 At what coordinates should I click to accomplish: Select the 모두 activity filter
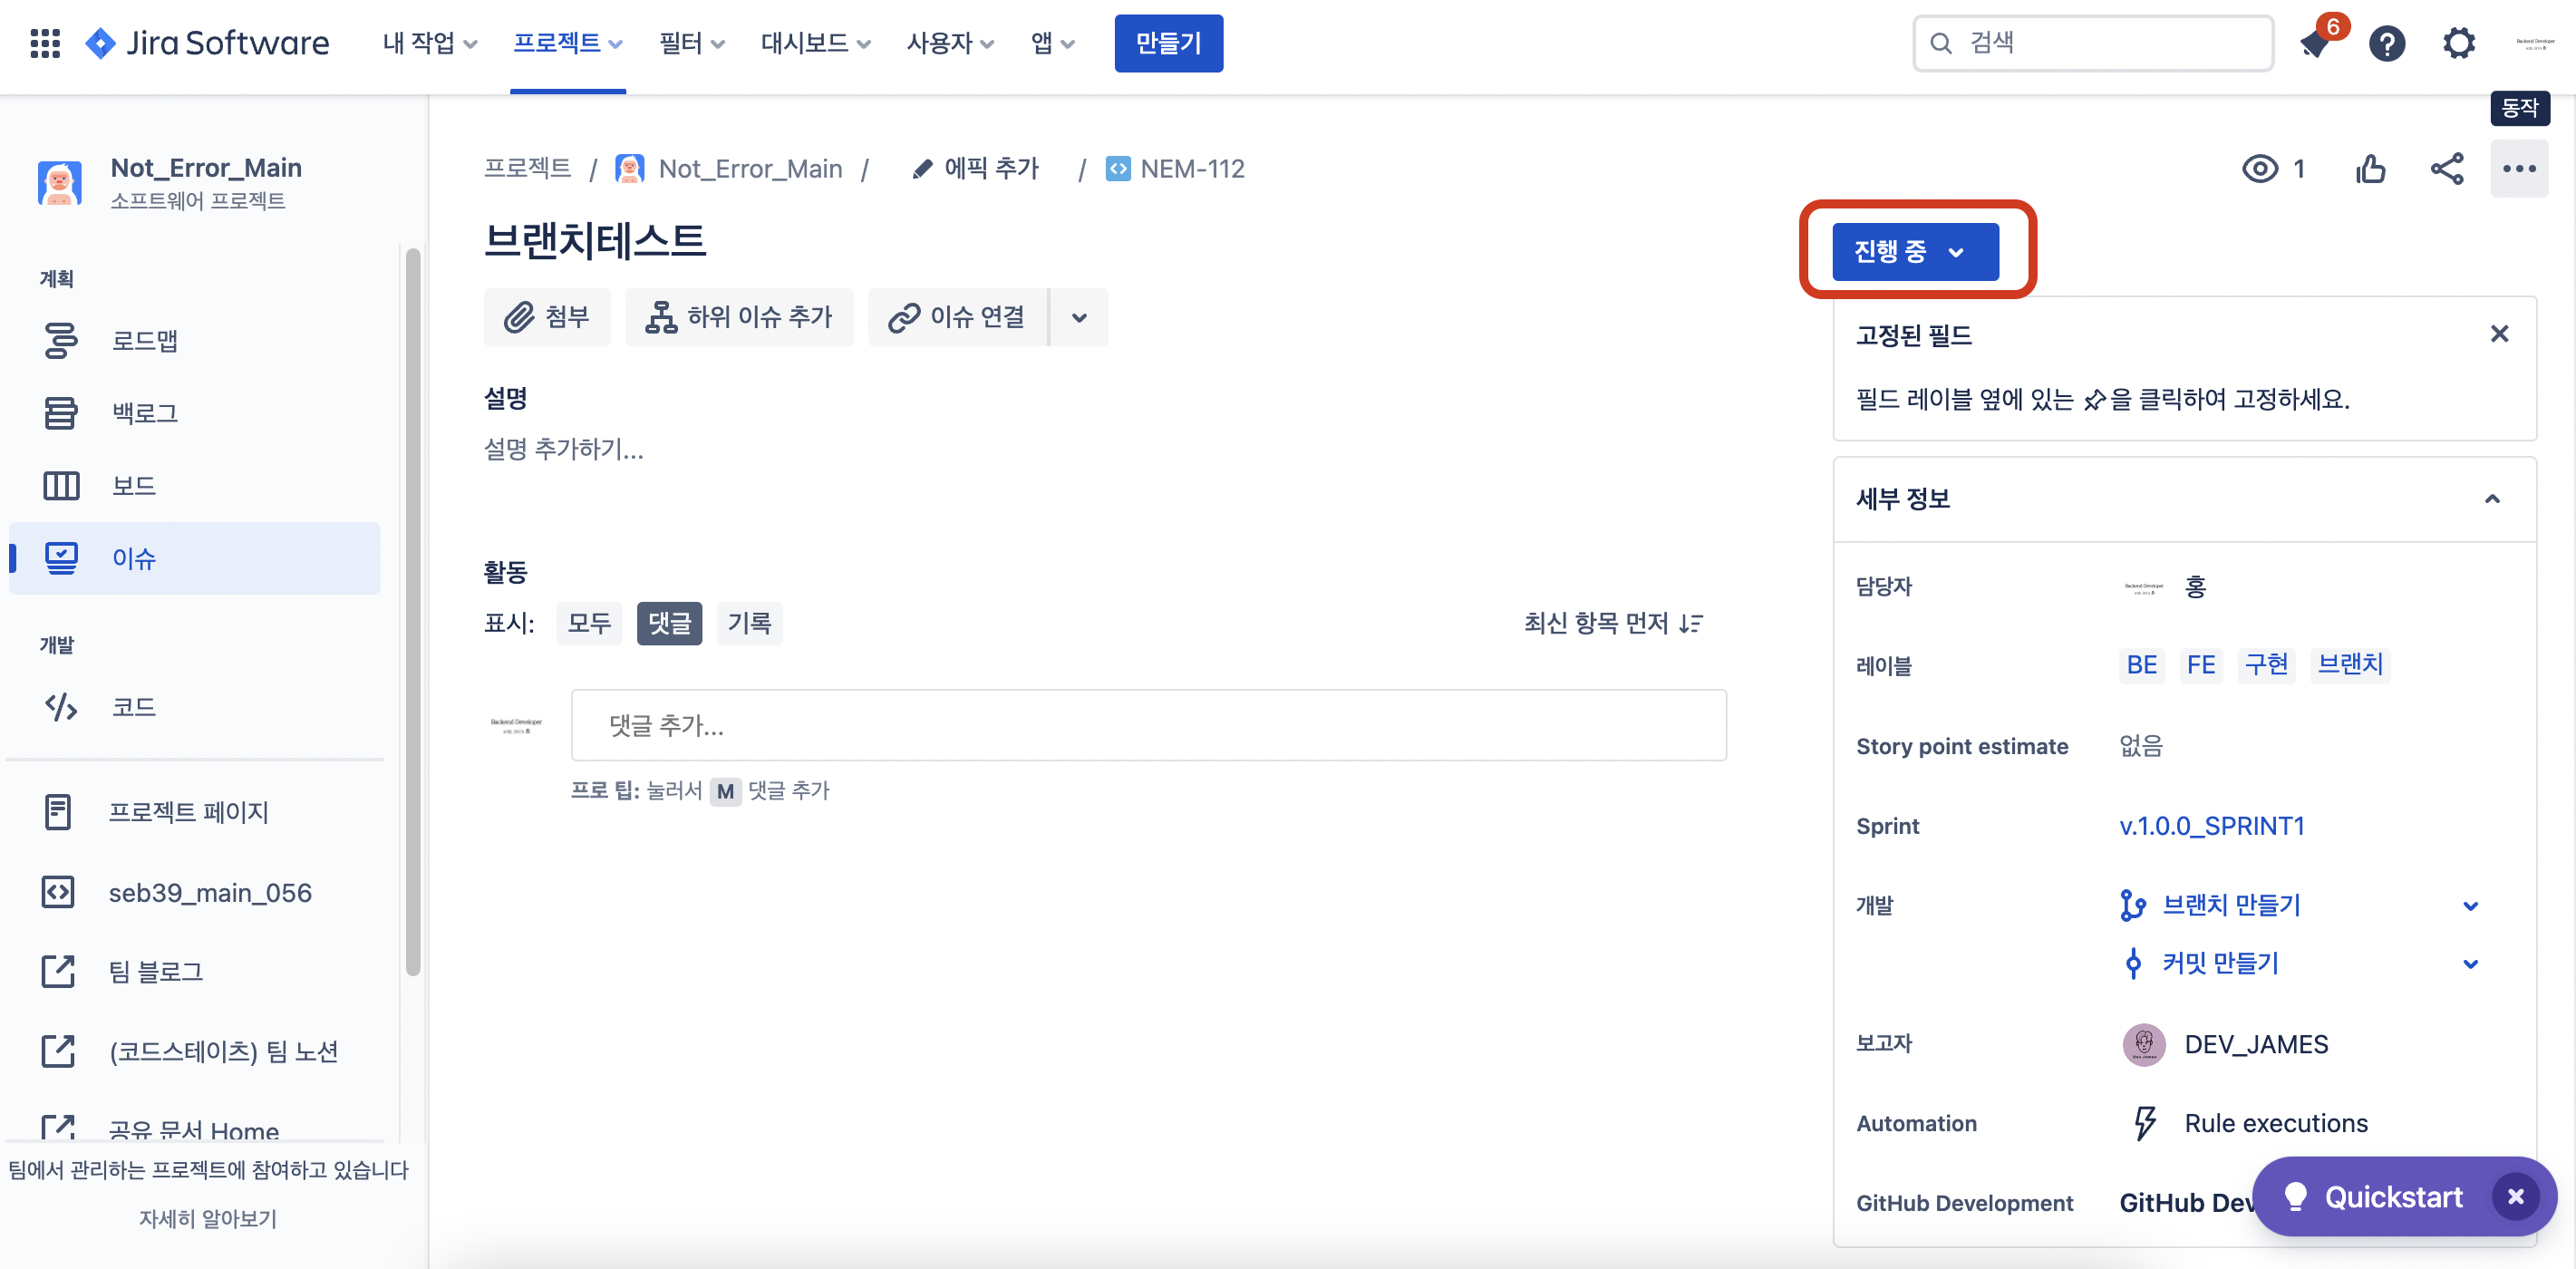[x=589, y=624]
